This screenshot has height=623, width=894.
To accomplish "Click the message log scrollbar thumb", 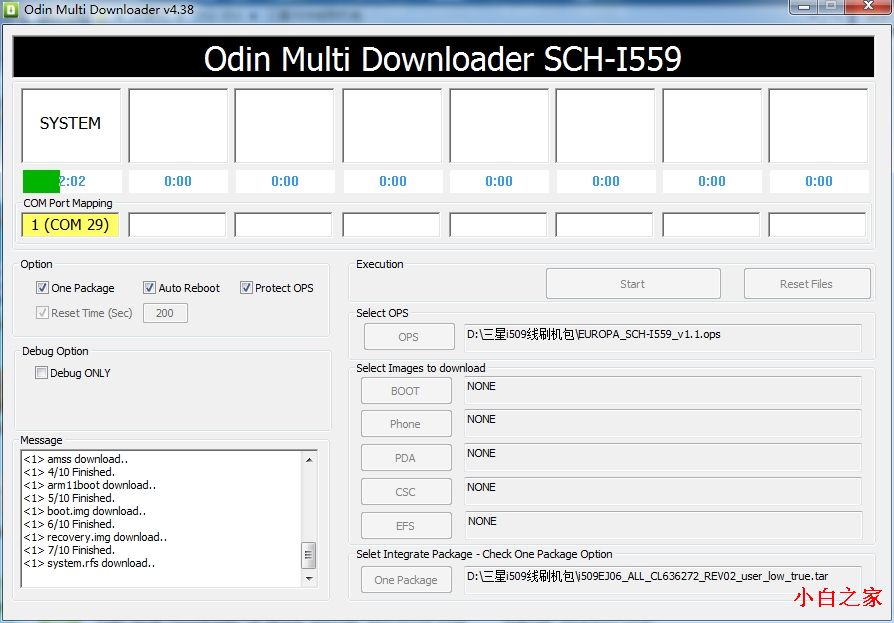I will 308,555.
